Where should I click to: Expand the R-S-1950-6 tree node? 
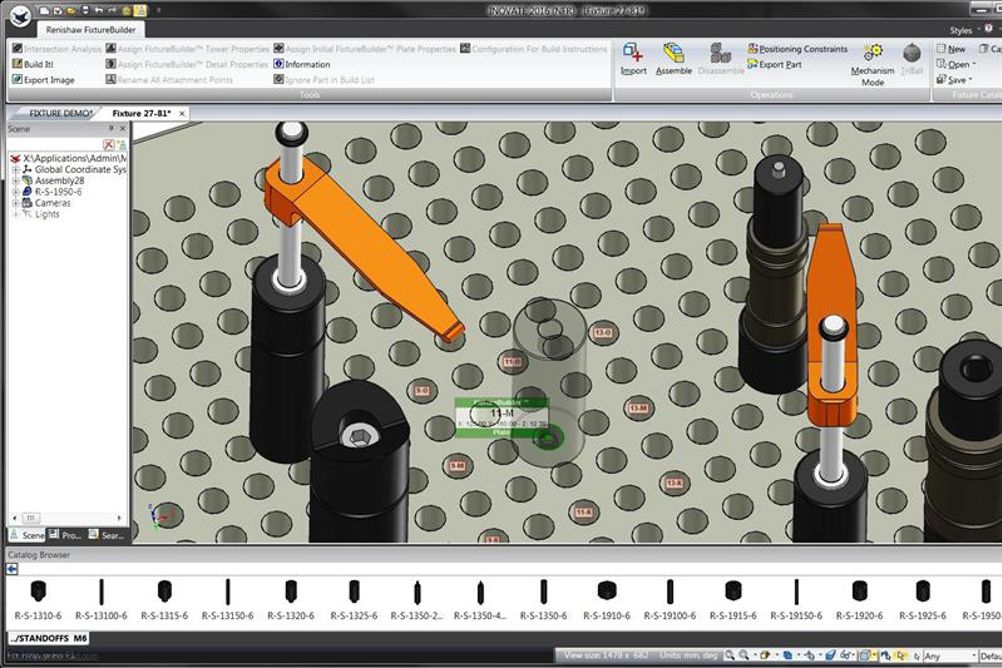(x=15, y=192)
